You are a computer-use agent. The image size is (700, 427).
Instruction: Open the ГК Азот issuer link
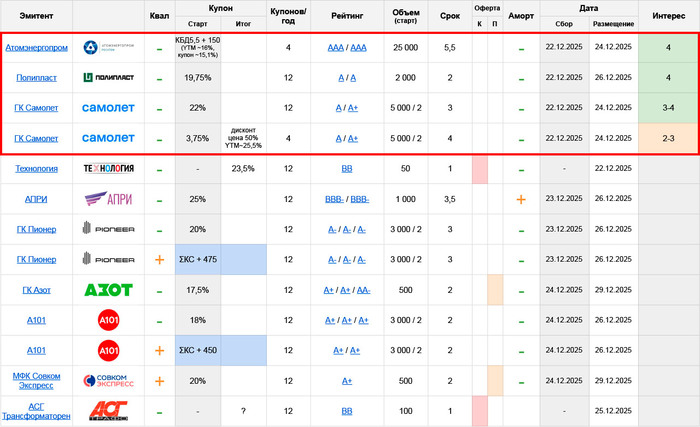tap(37, 290)
